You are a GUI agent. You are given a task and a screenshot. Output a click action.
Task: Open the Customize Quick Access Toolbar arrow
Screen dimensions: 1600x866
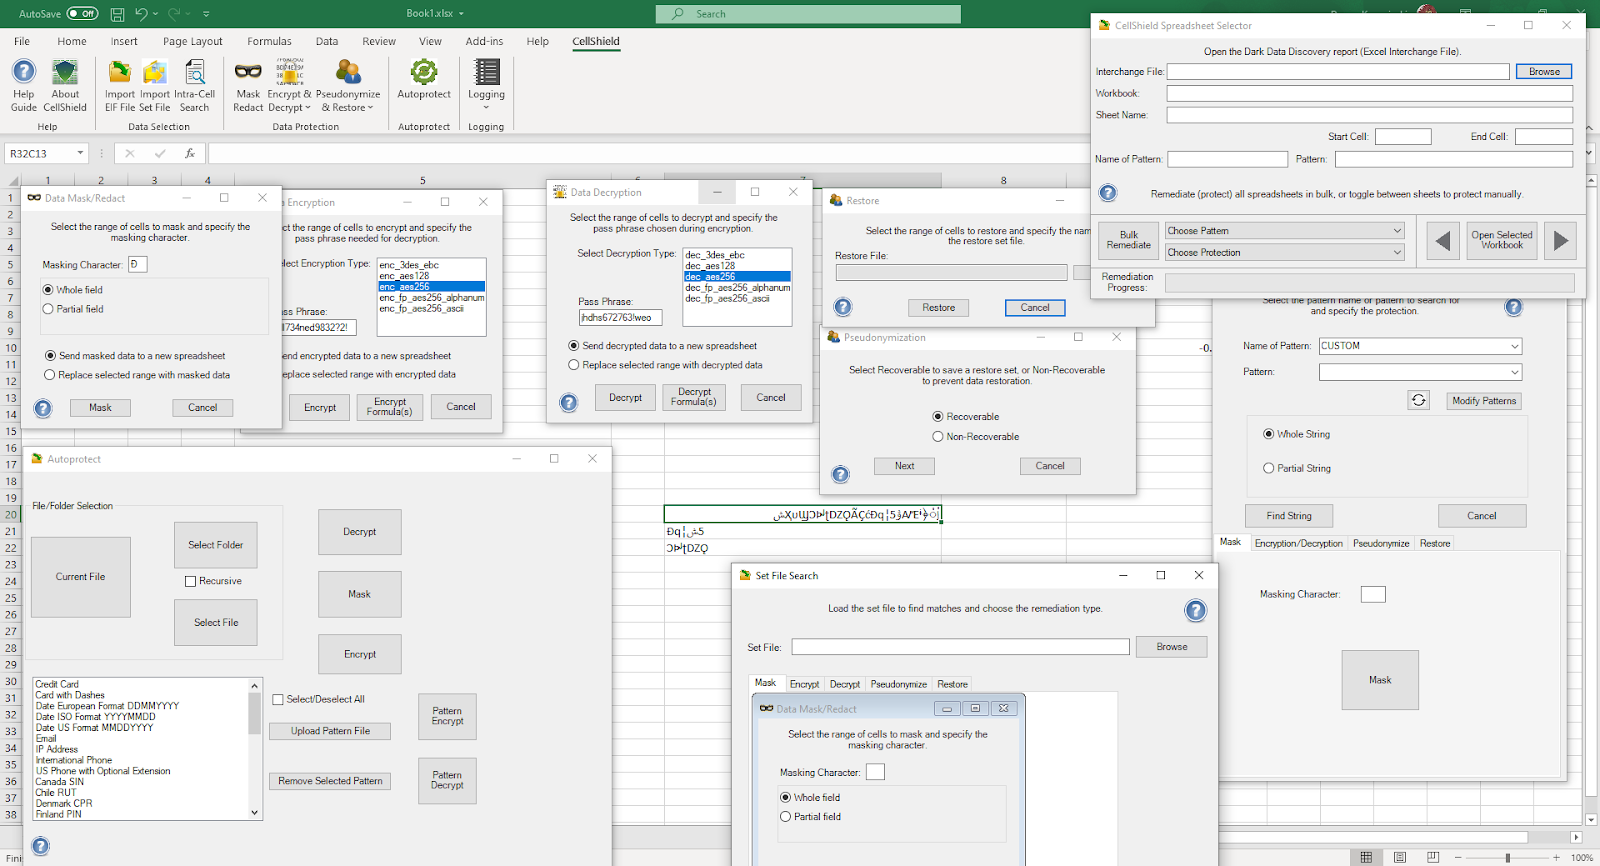point(206,14)
